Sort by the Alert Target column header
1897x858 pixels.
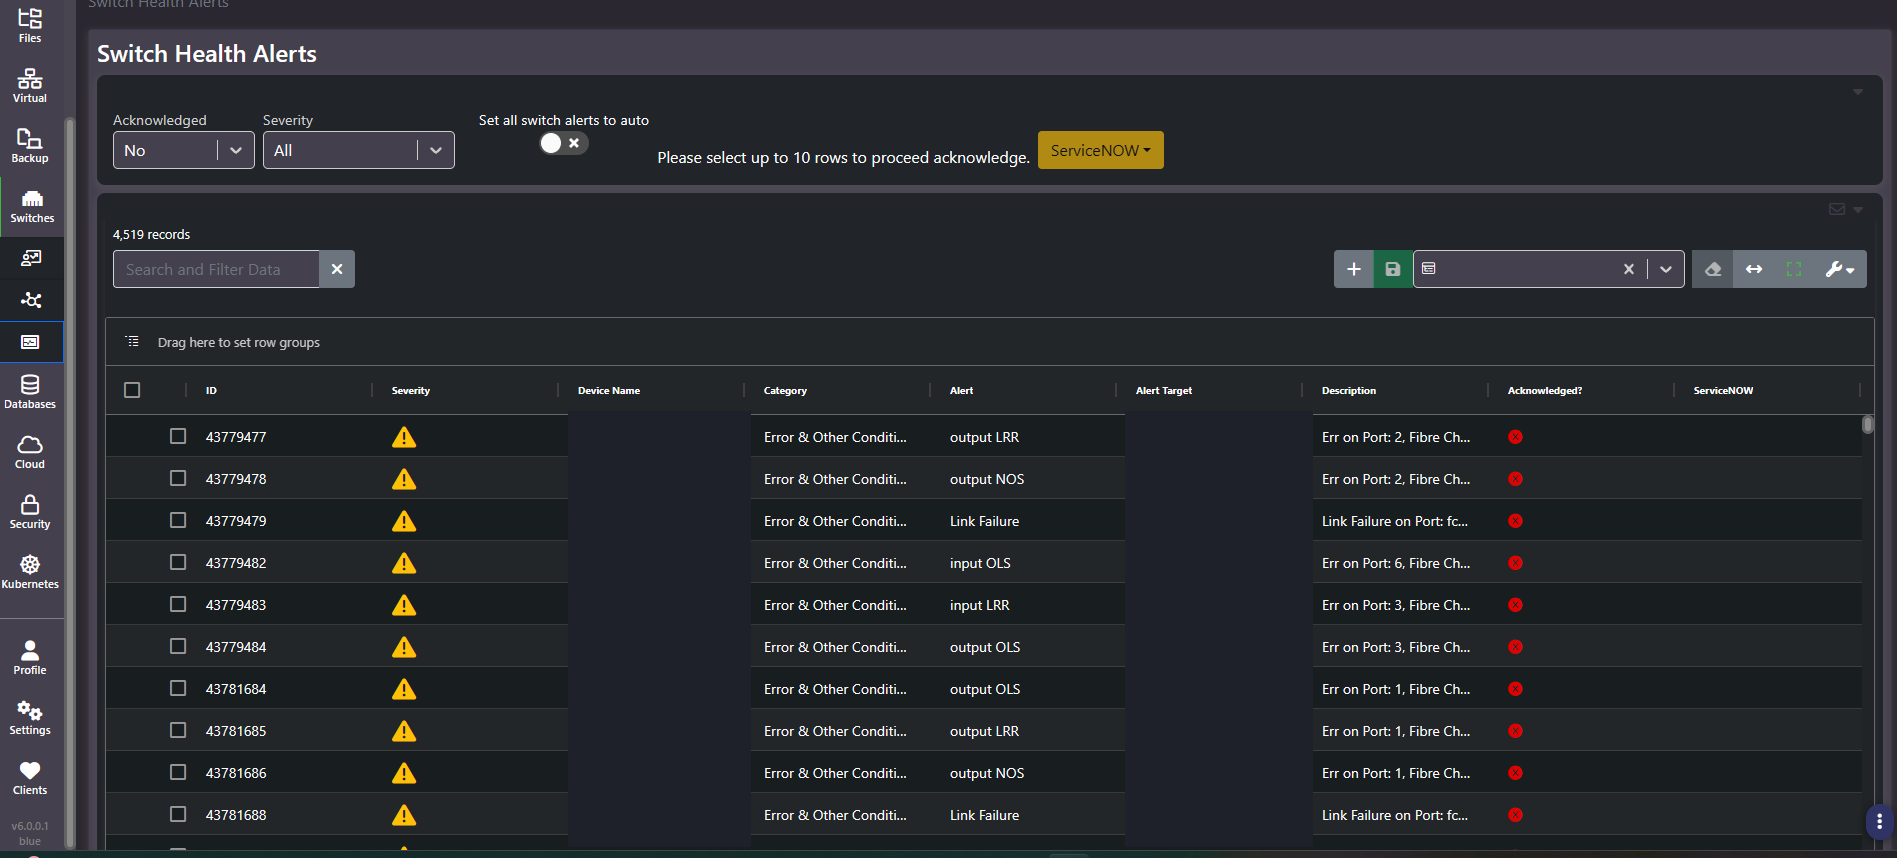click(x=1164, y=391)
